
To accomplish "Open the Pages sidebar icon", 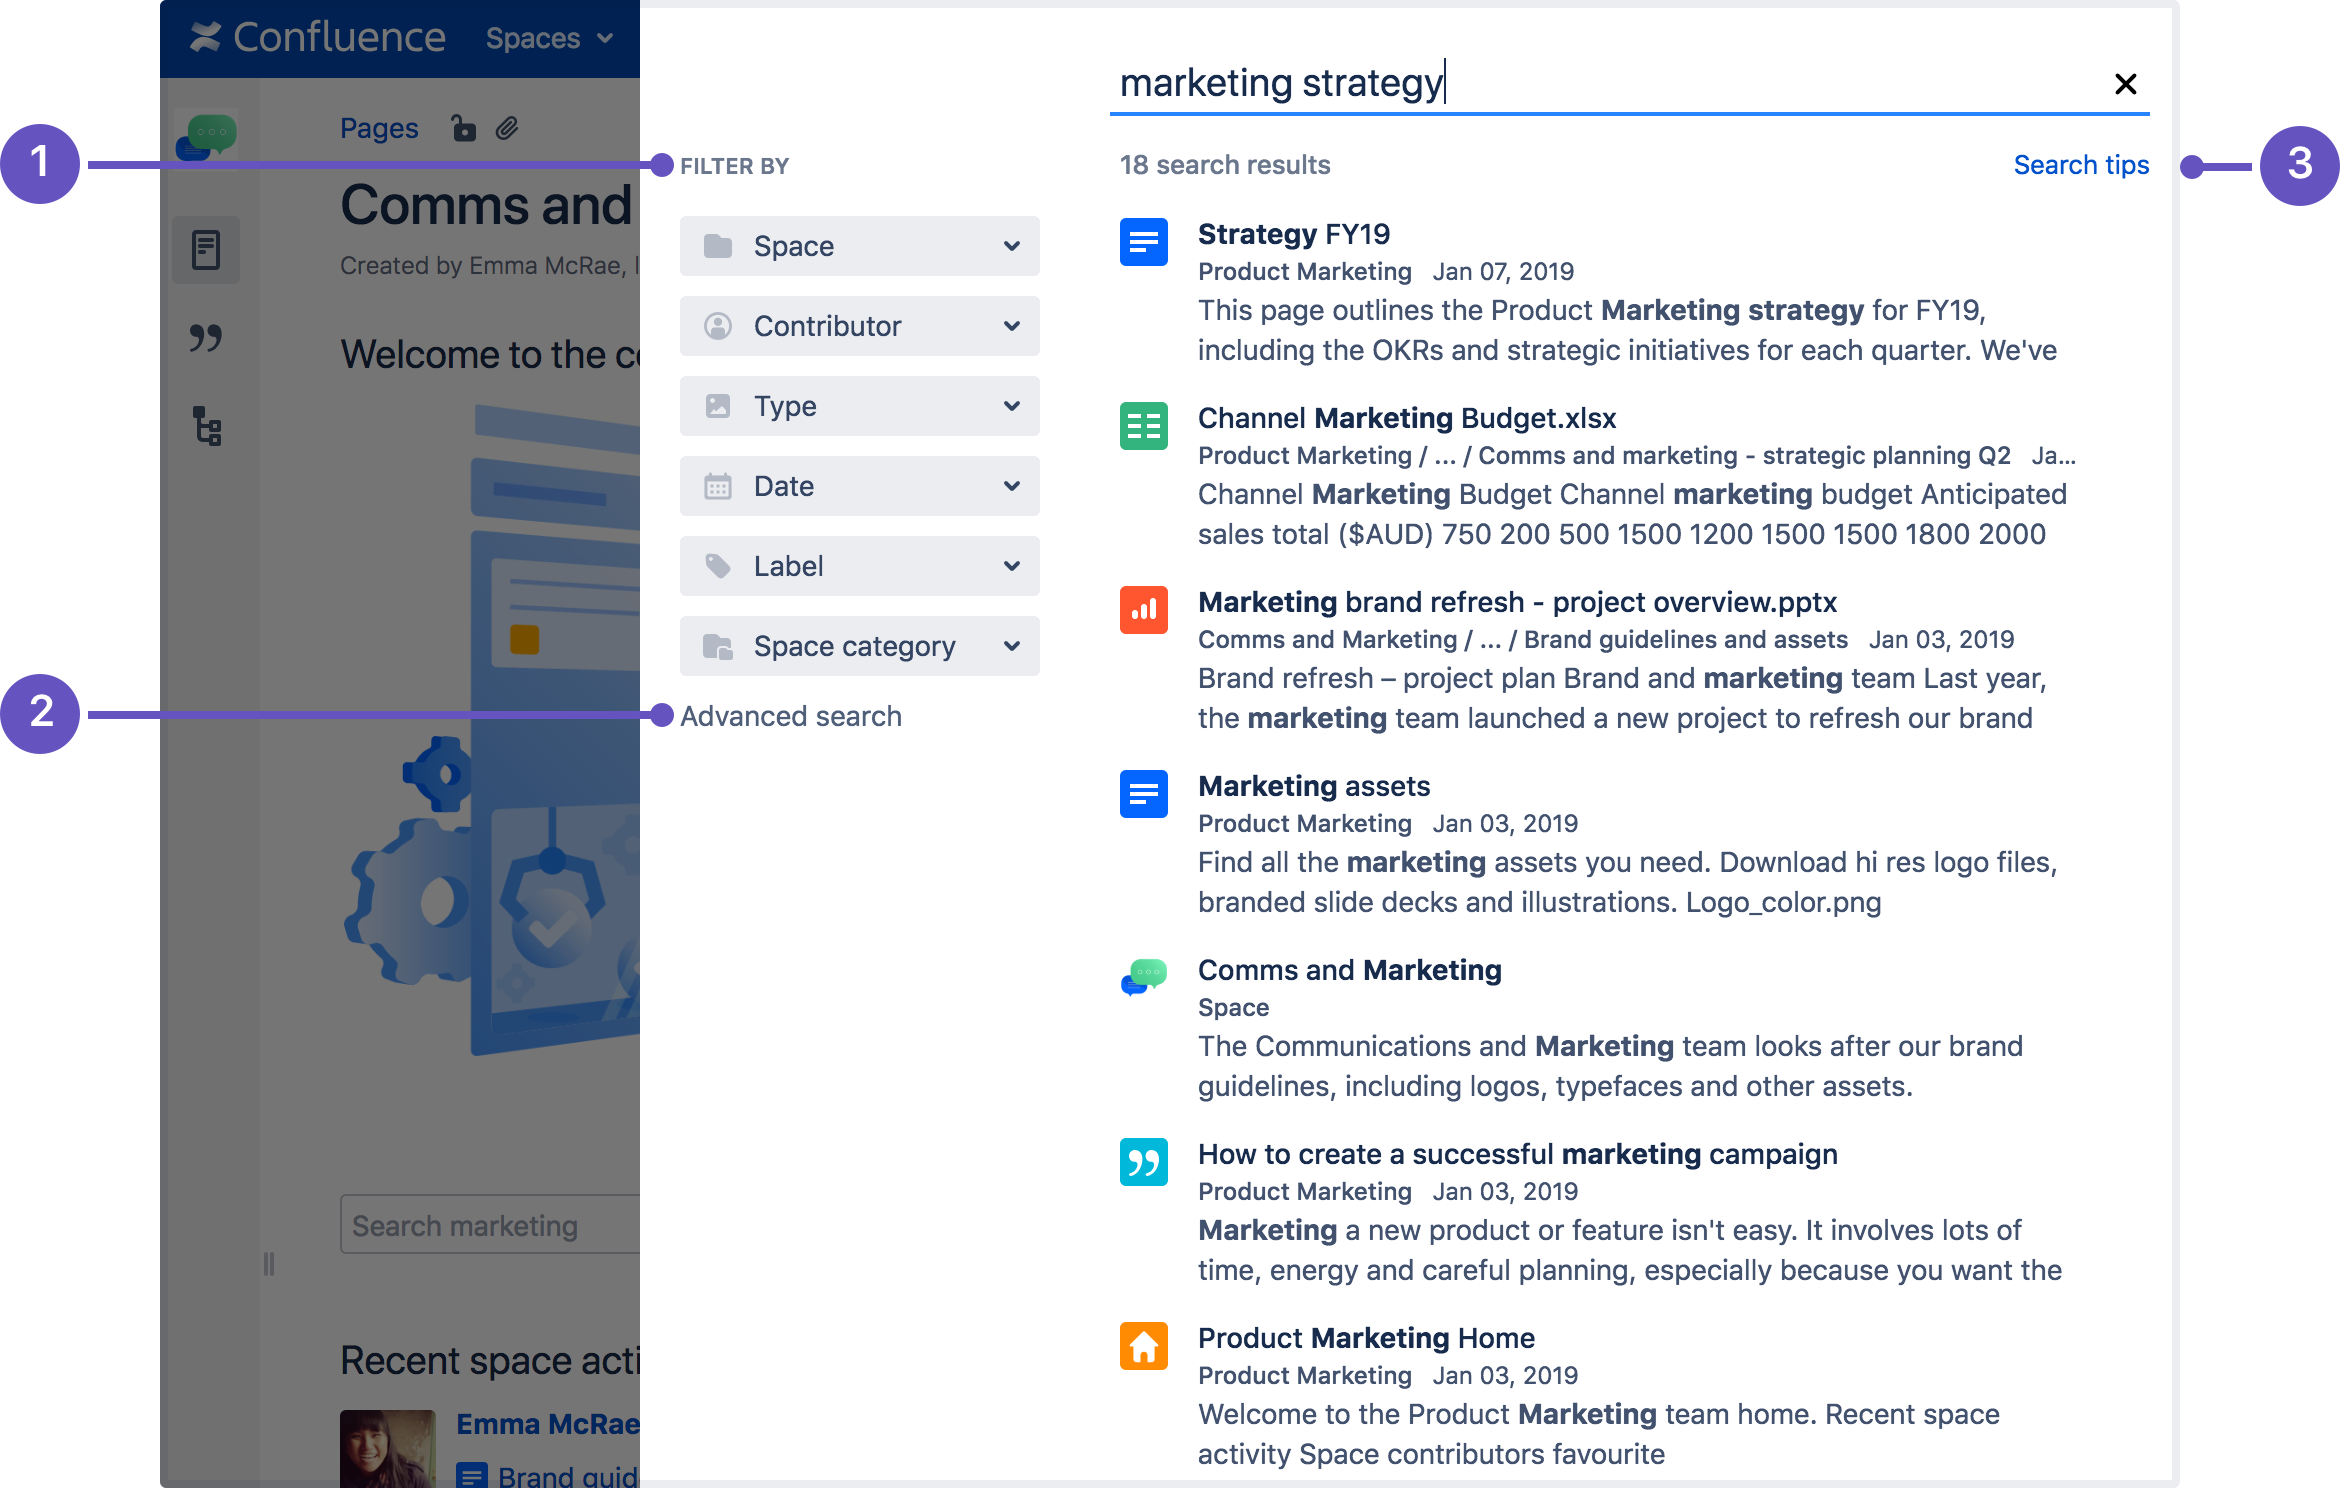I will point(206,249).
